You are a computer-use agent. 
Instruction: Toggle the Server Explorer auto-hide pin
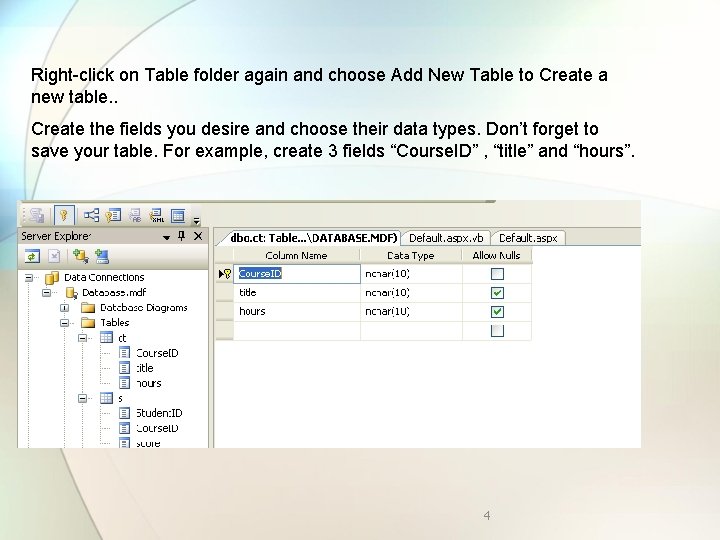[181, 236]
